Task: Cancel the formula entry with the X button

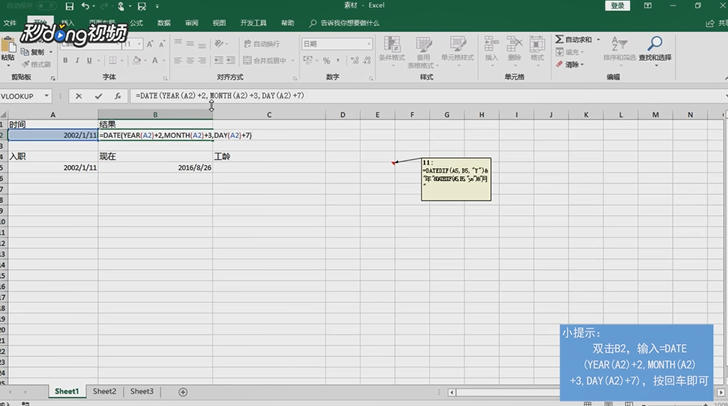Action: coord(78,96)
